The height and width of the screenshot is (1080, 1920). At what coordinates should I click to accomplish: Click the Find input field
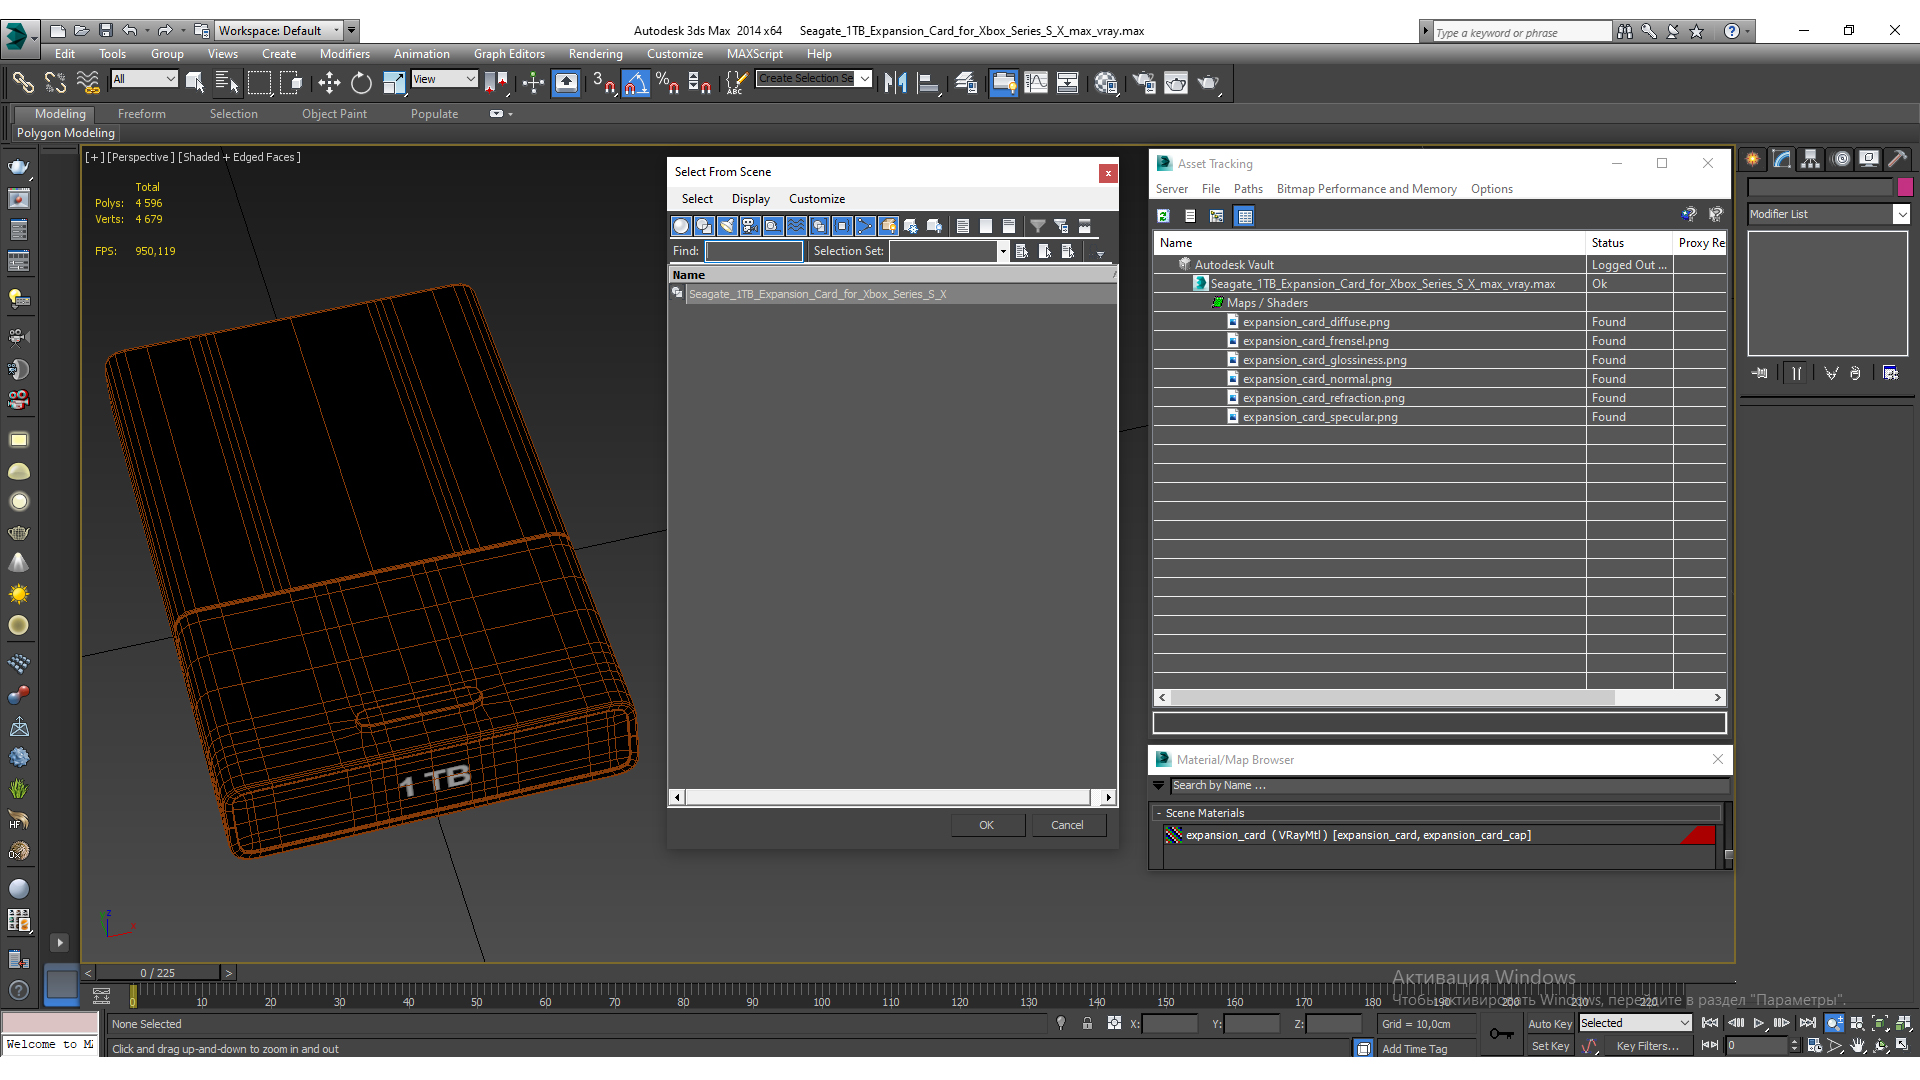(754, 252)
